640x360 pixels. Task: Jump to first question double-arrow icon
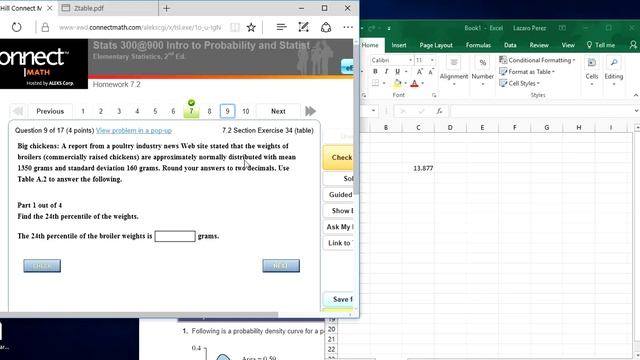(x=18, y=111)
